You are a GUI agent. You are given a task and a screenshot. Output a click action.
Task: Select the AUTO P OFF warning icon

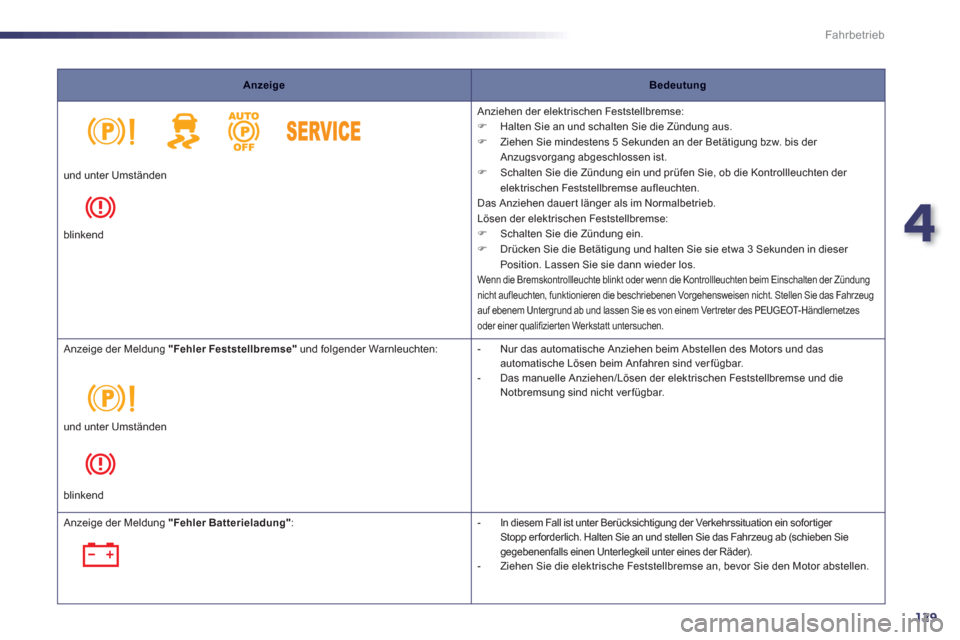coord(244,131)
